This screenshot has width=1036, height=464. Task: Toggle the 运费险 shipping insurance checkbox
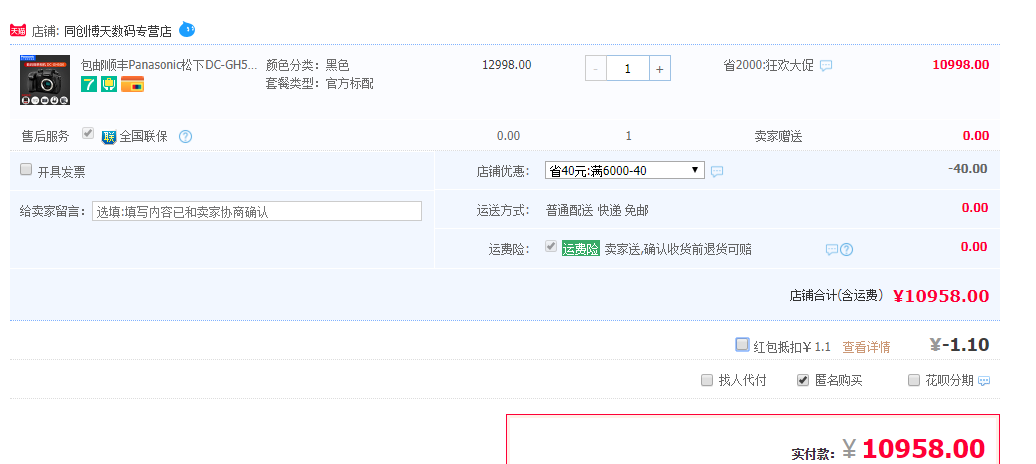coord(550,247)
